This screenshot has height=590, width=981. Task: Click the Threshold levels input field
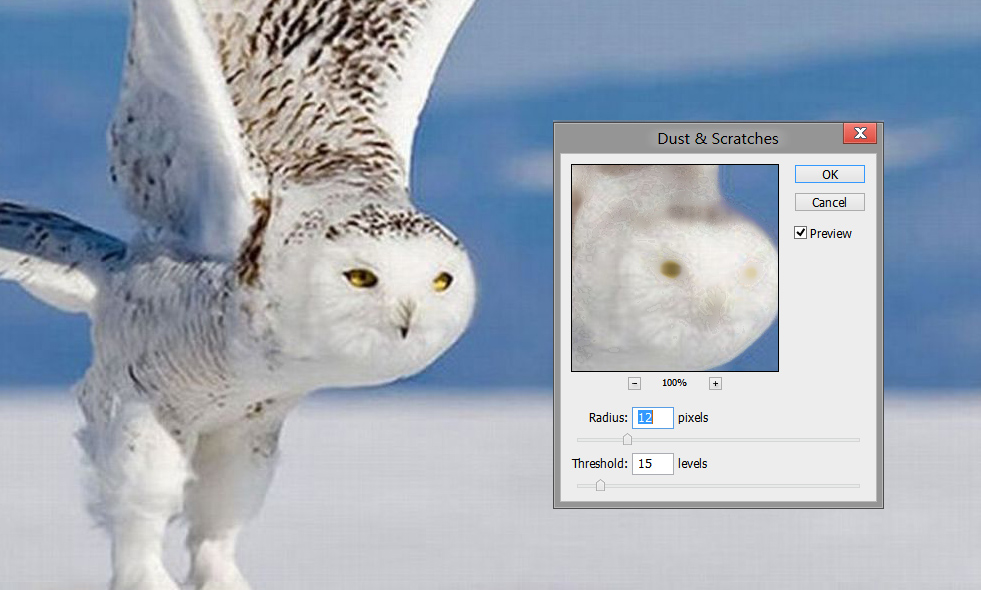653,464
